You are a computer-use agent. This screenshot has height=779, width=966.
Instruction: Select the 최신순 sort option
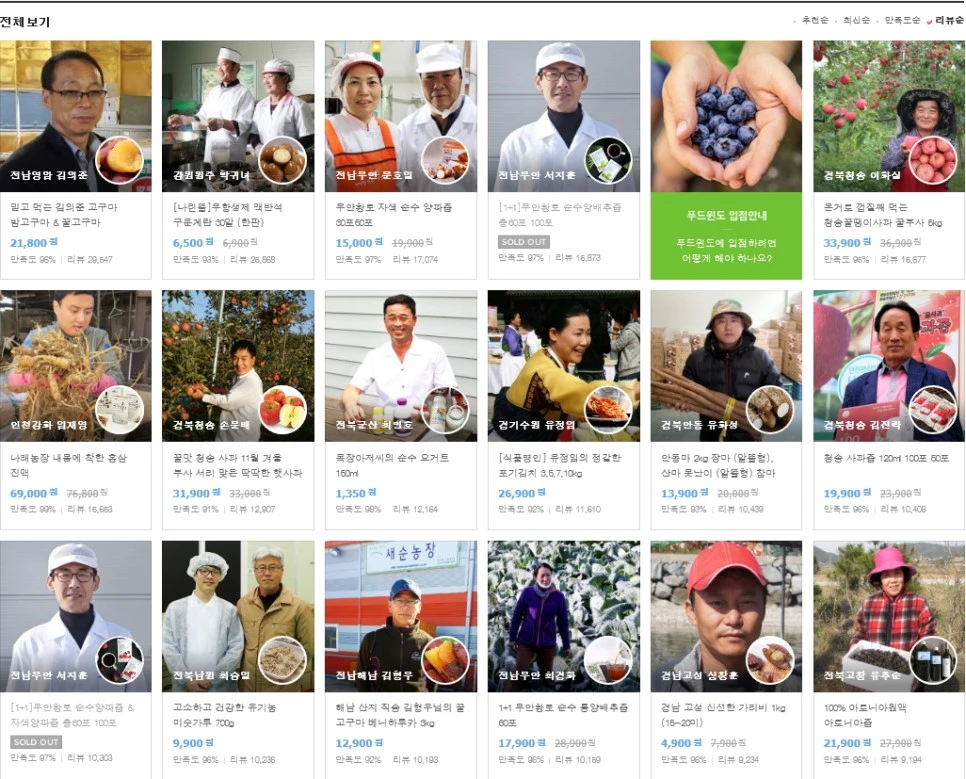856,20
